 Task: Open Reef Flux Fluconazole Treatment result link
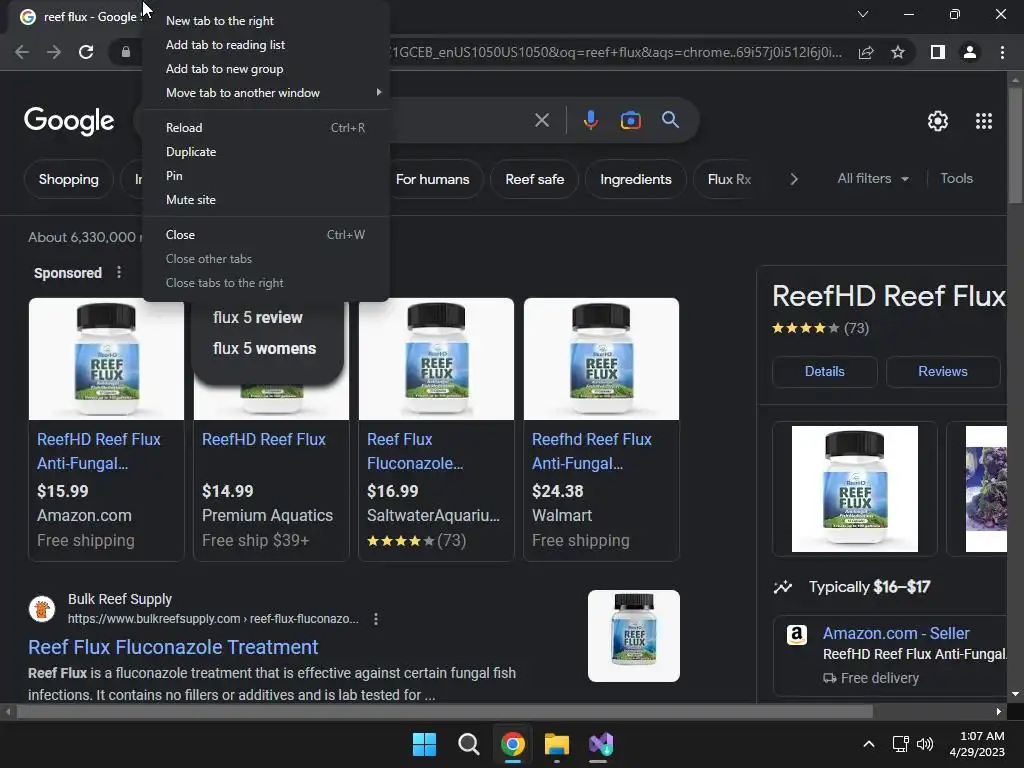[x=173, y=647]
